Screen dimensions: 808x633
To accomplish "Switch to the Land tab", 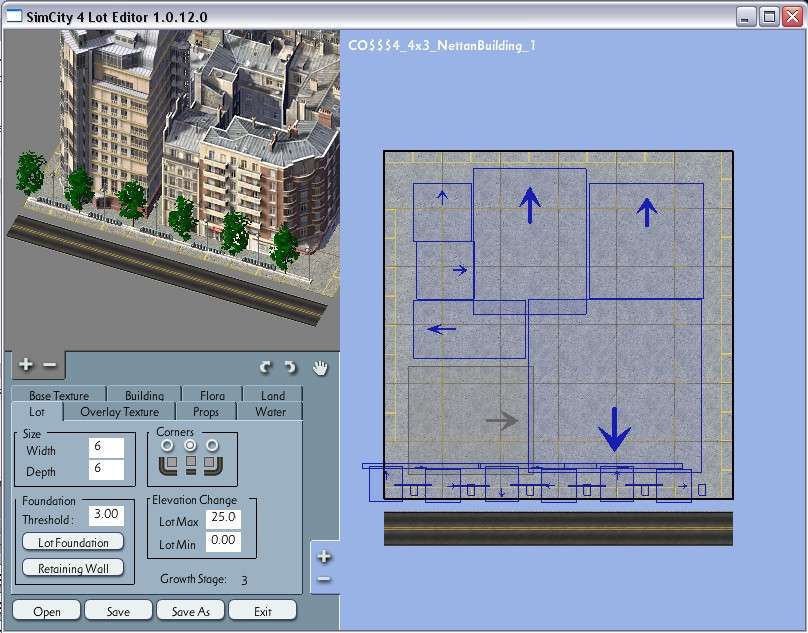I will click(273, 395).
